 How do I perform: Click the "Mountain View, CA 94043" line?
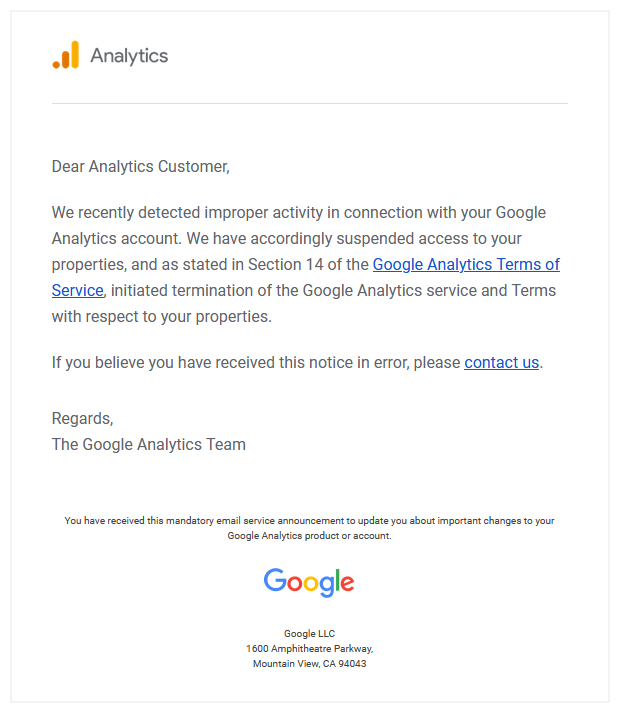(309, 664)
